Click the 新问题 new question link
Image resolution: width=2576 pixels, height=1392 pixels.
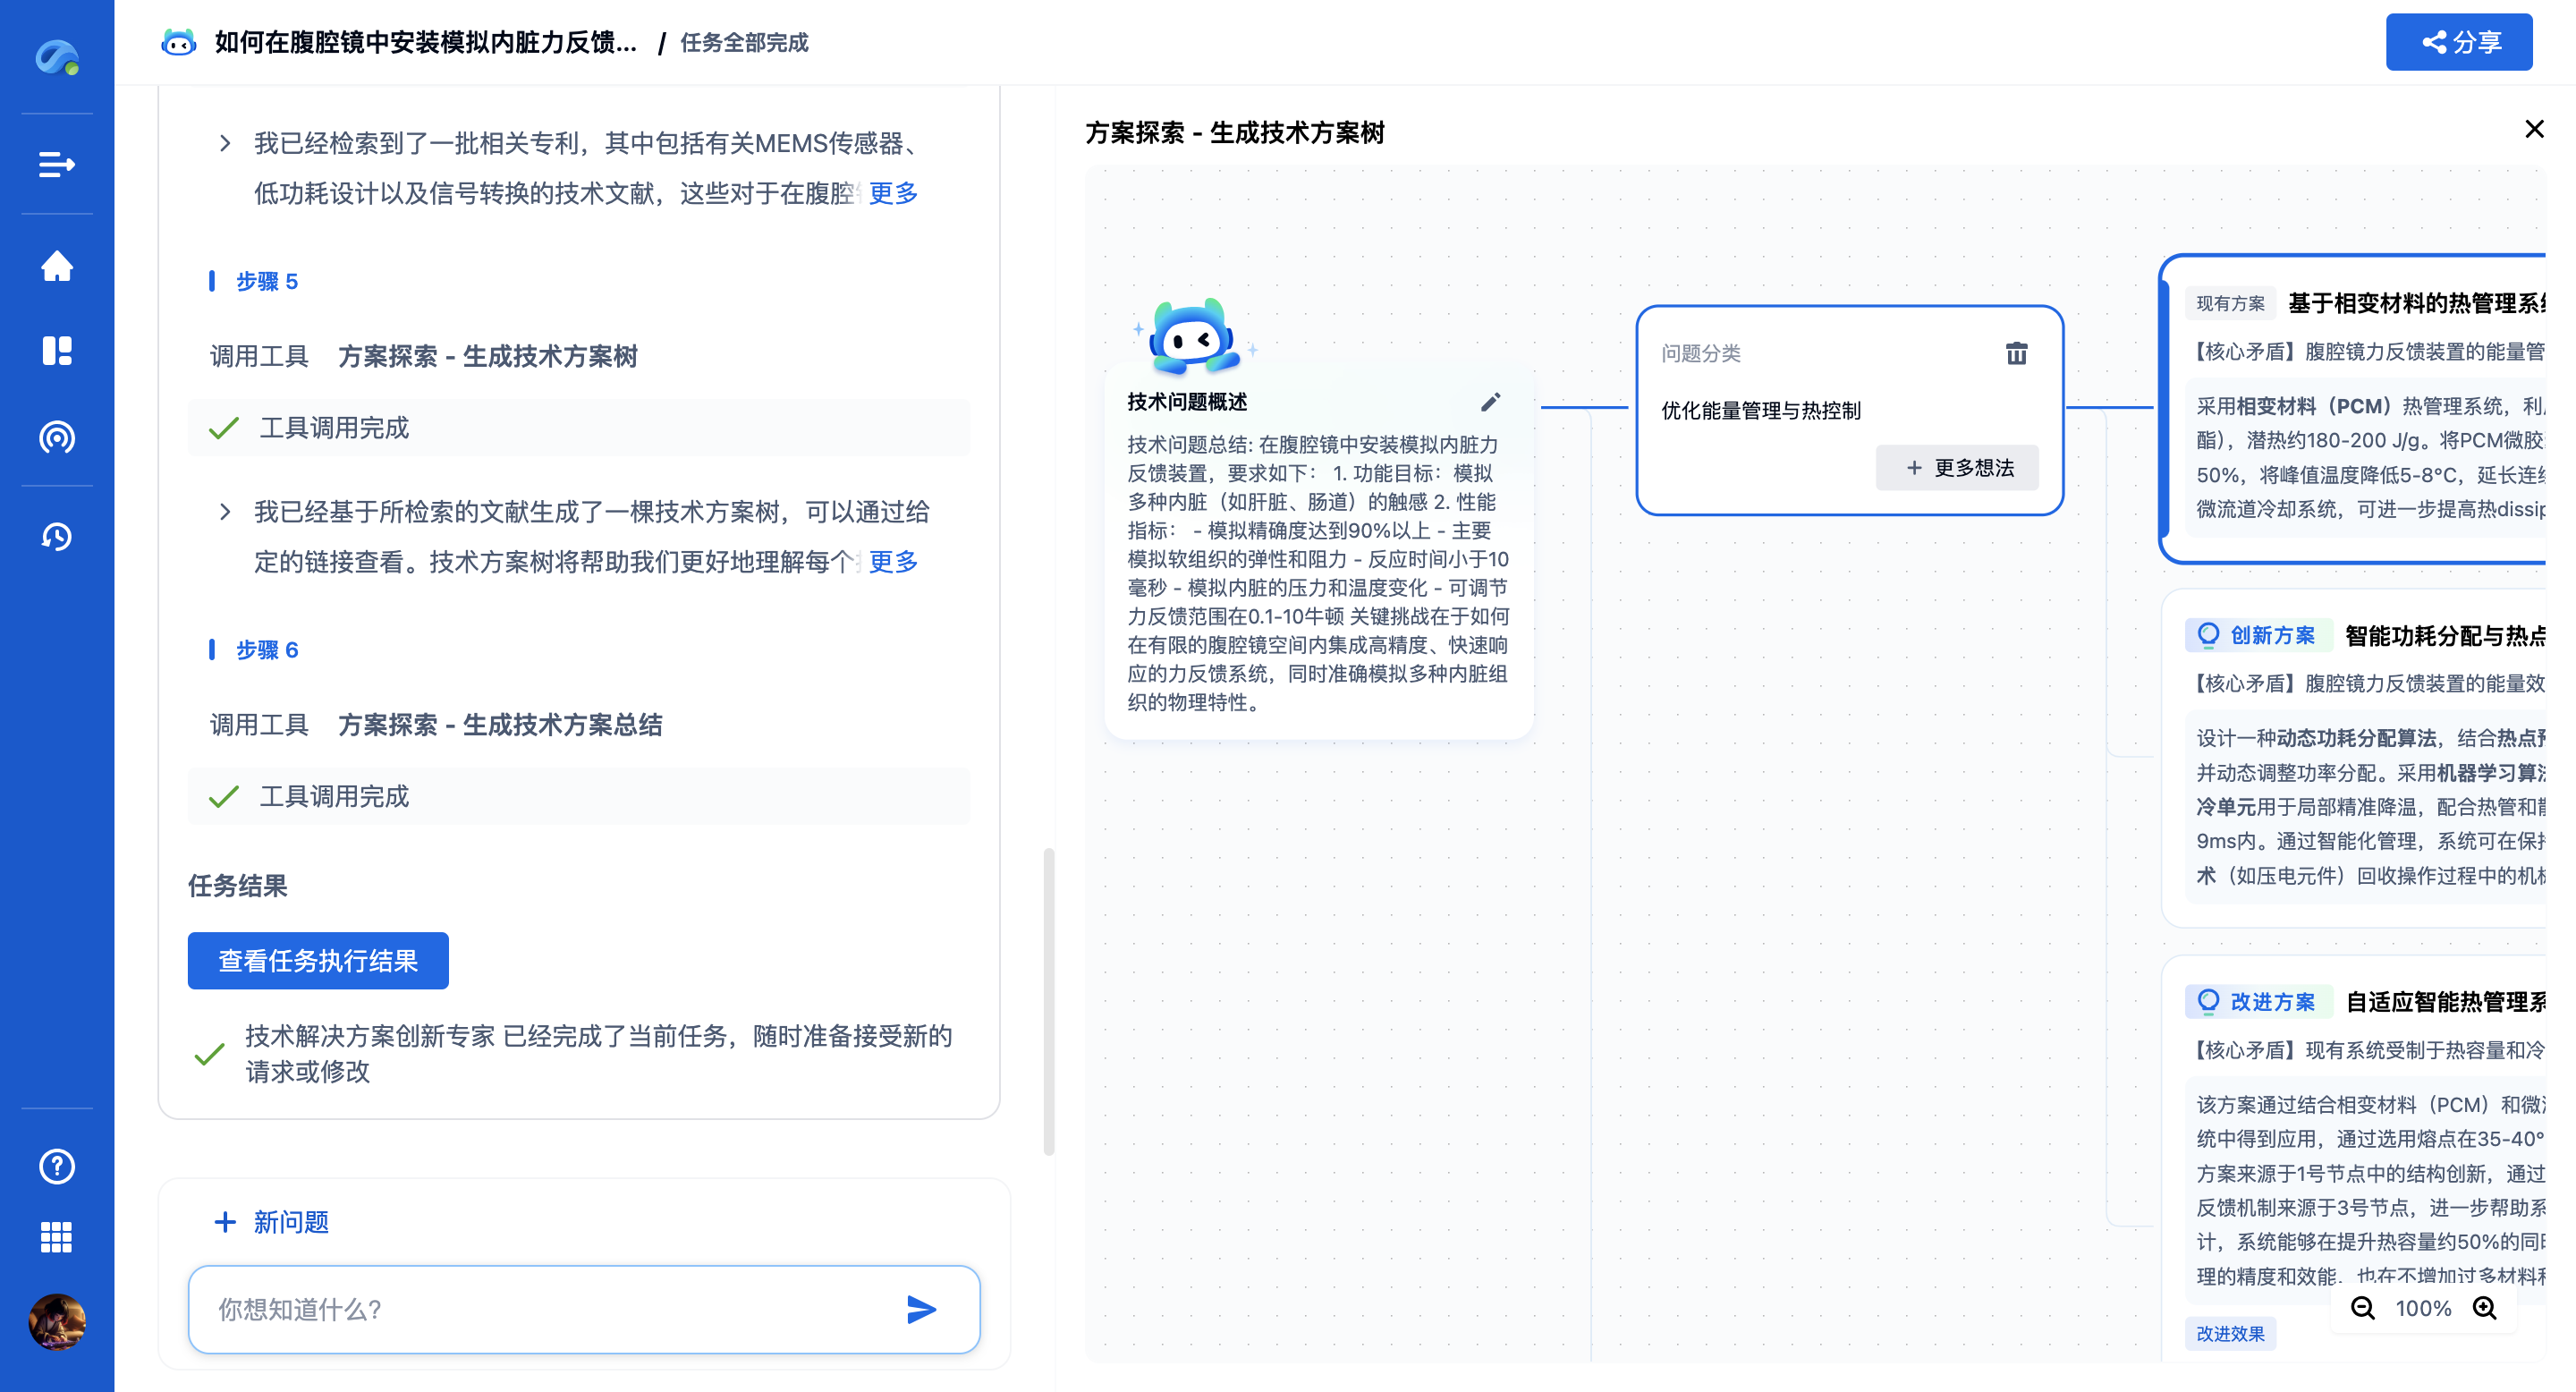[x=271, y=1221]
